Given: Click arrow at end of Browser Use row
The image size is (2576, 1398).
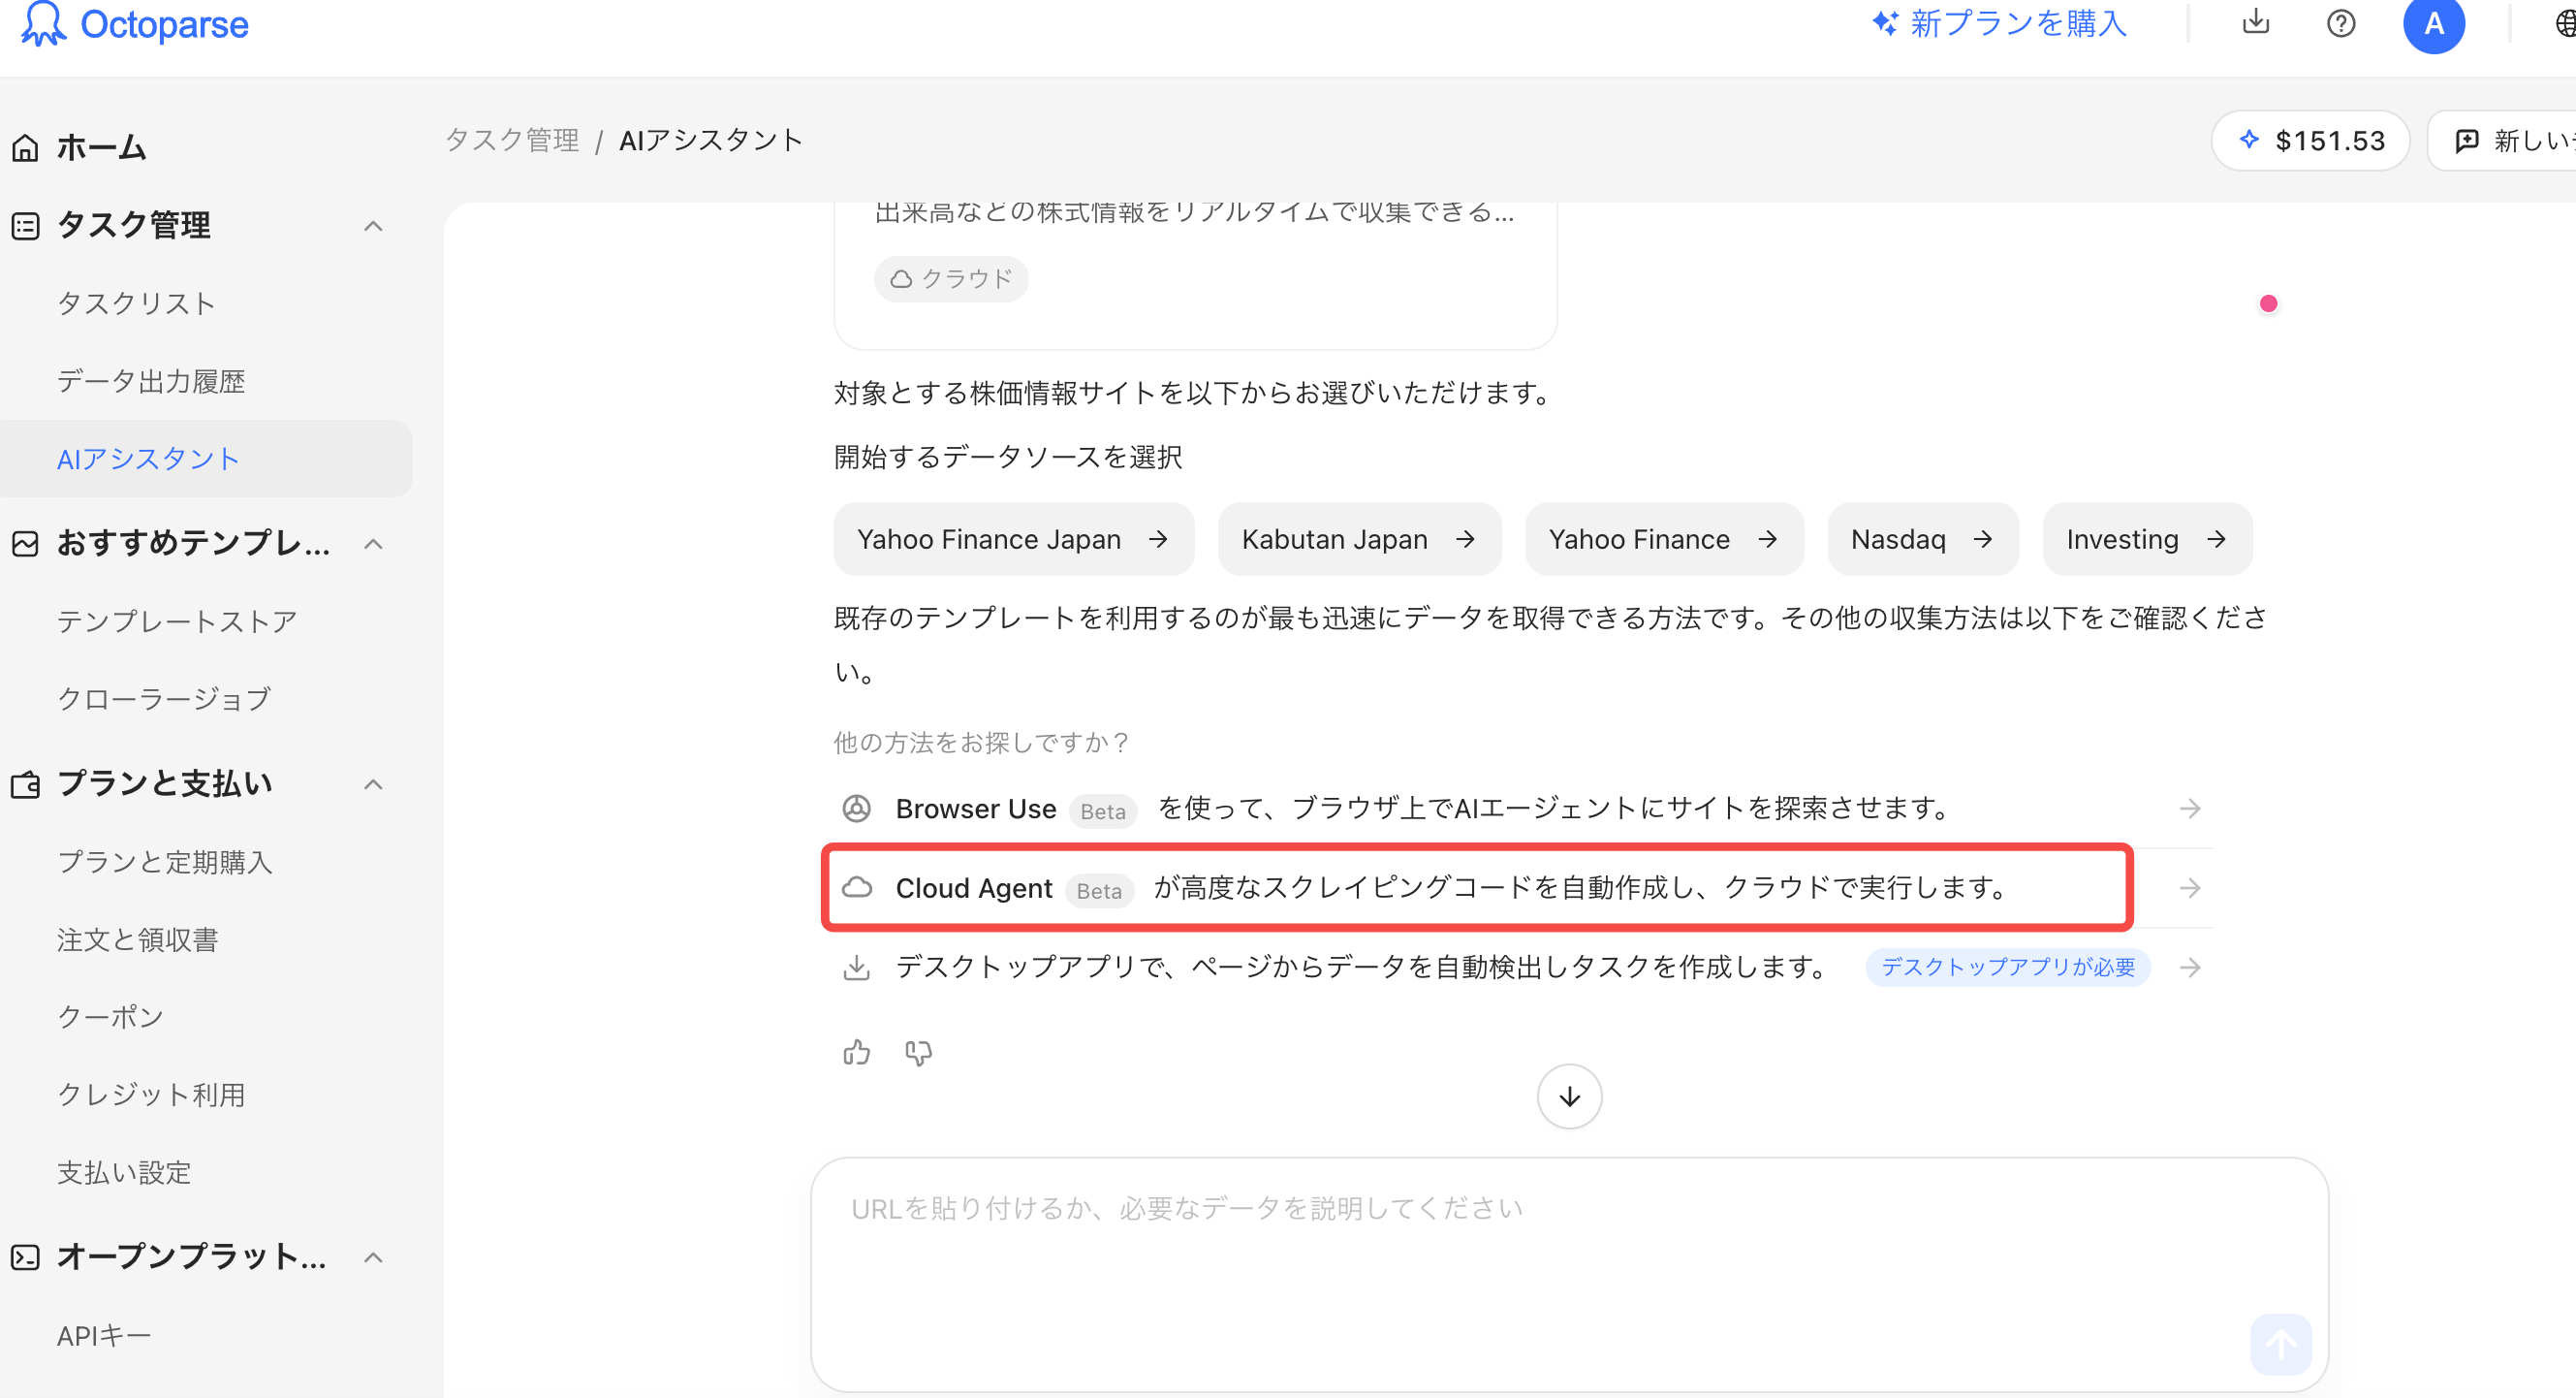Looking at the screenshot, I should [2190, 808].
